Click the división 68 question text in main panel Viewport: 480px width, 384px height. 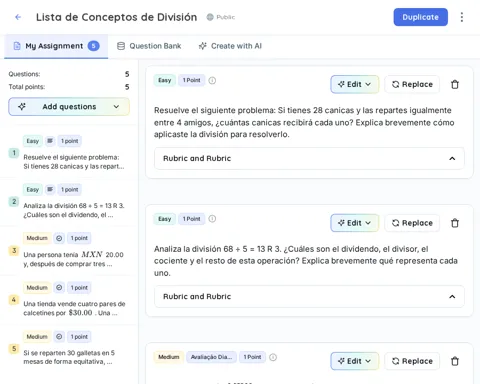tap(306, 261)
